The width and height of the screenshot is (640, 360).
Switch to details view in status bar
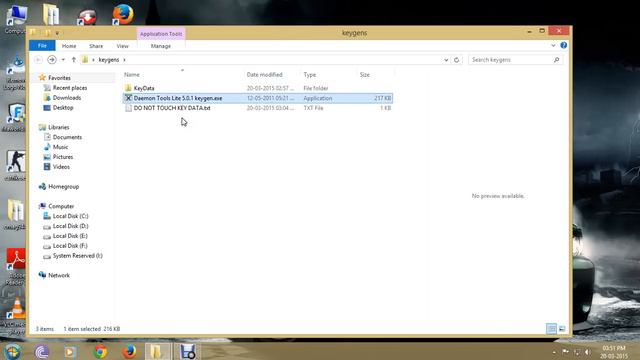coord(551,329)
